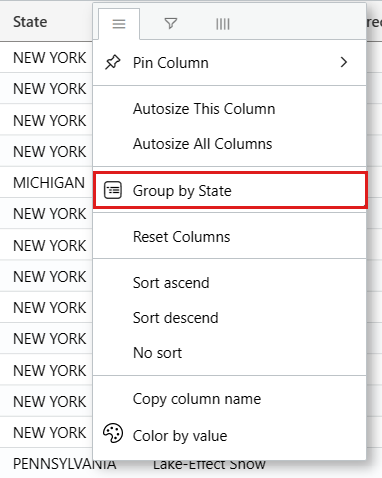Open the columns chooser tab

[x=223, y=24]
